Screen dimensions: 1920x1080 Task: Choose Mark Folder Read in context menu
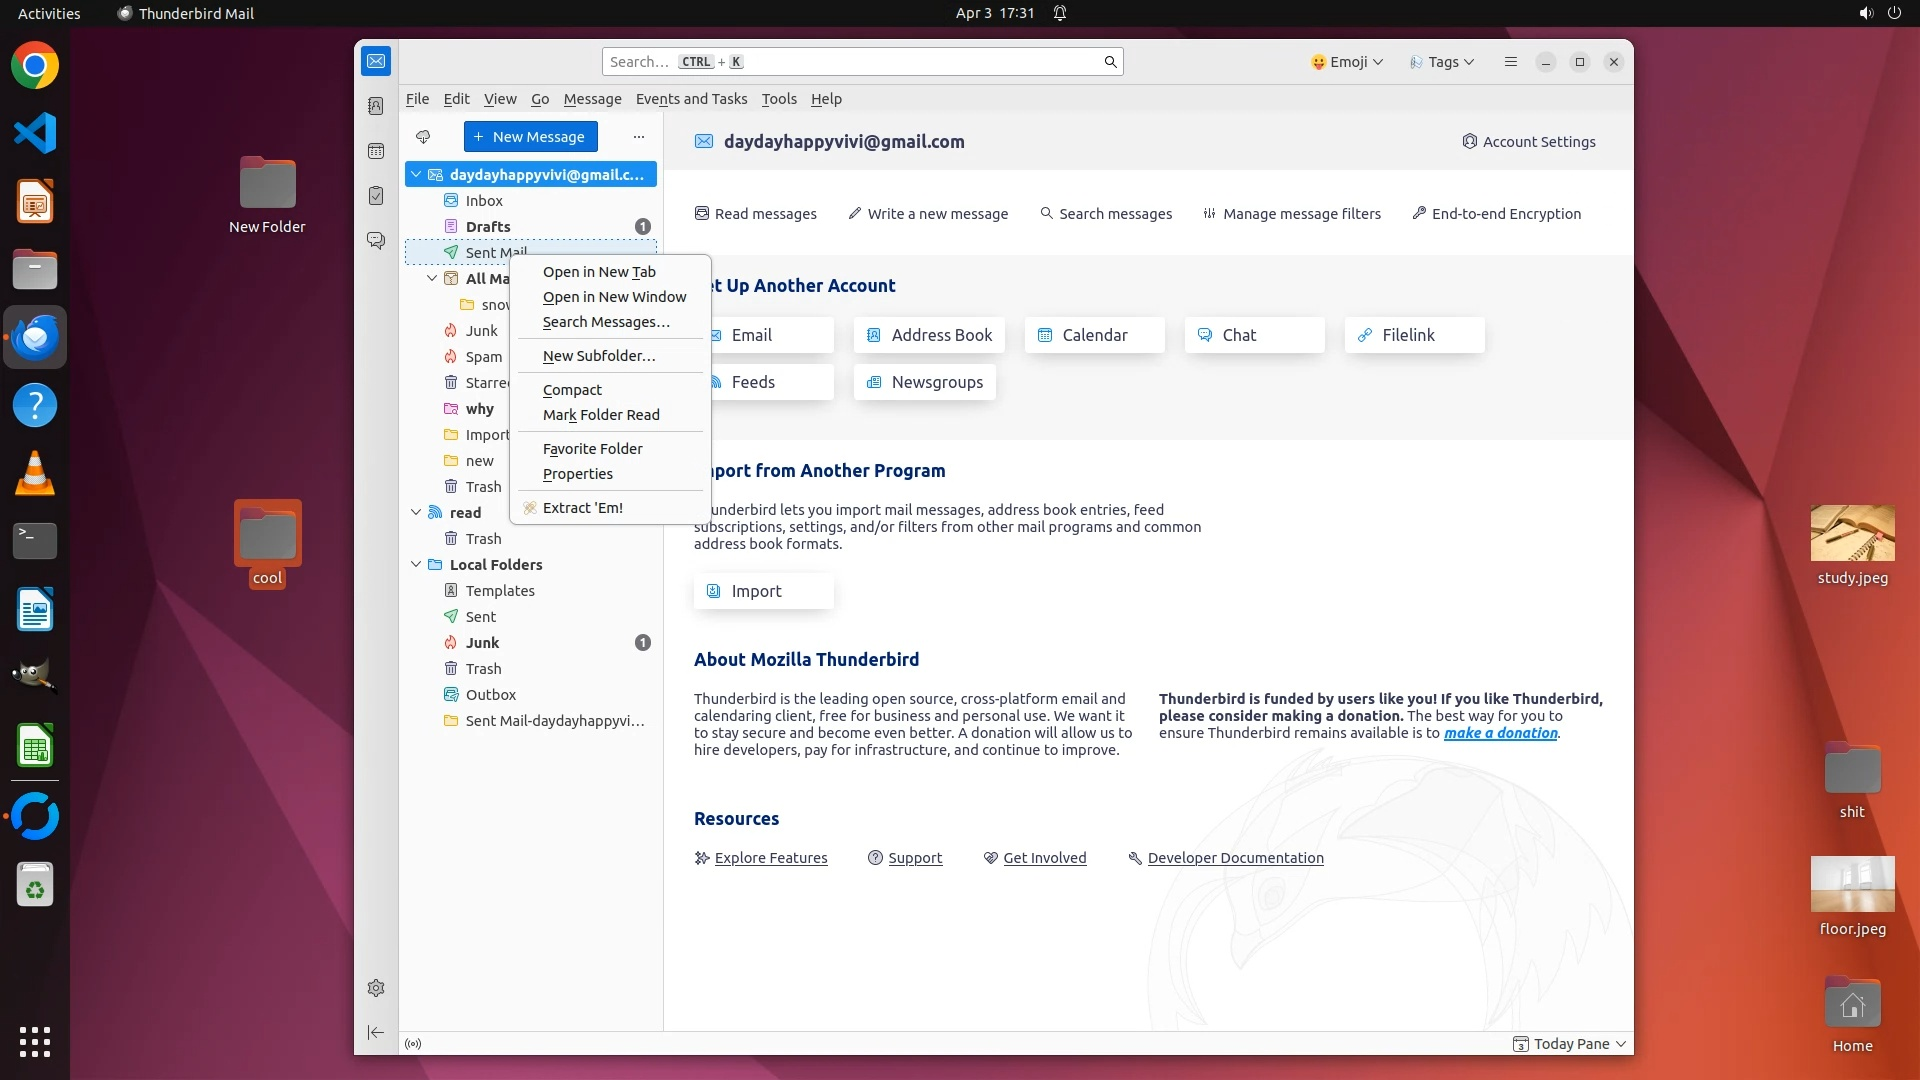tap(601, 415)
